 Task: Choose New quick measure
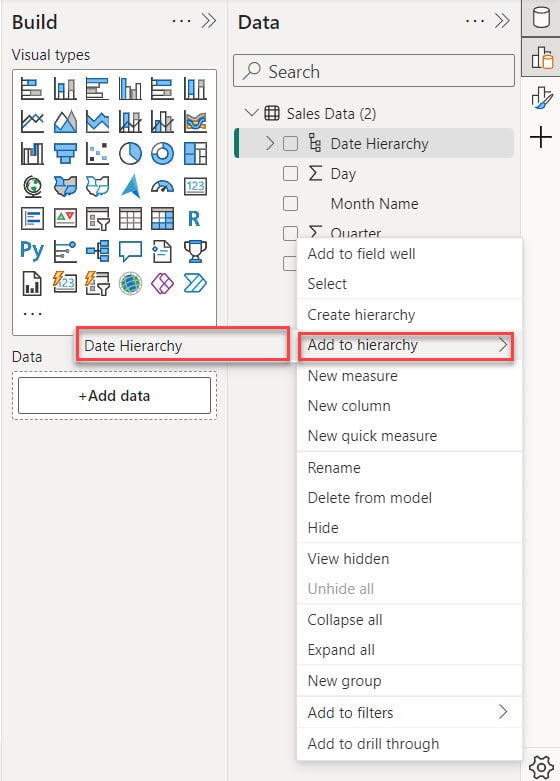pyautogui.click(x=409, y=436)
